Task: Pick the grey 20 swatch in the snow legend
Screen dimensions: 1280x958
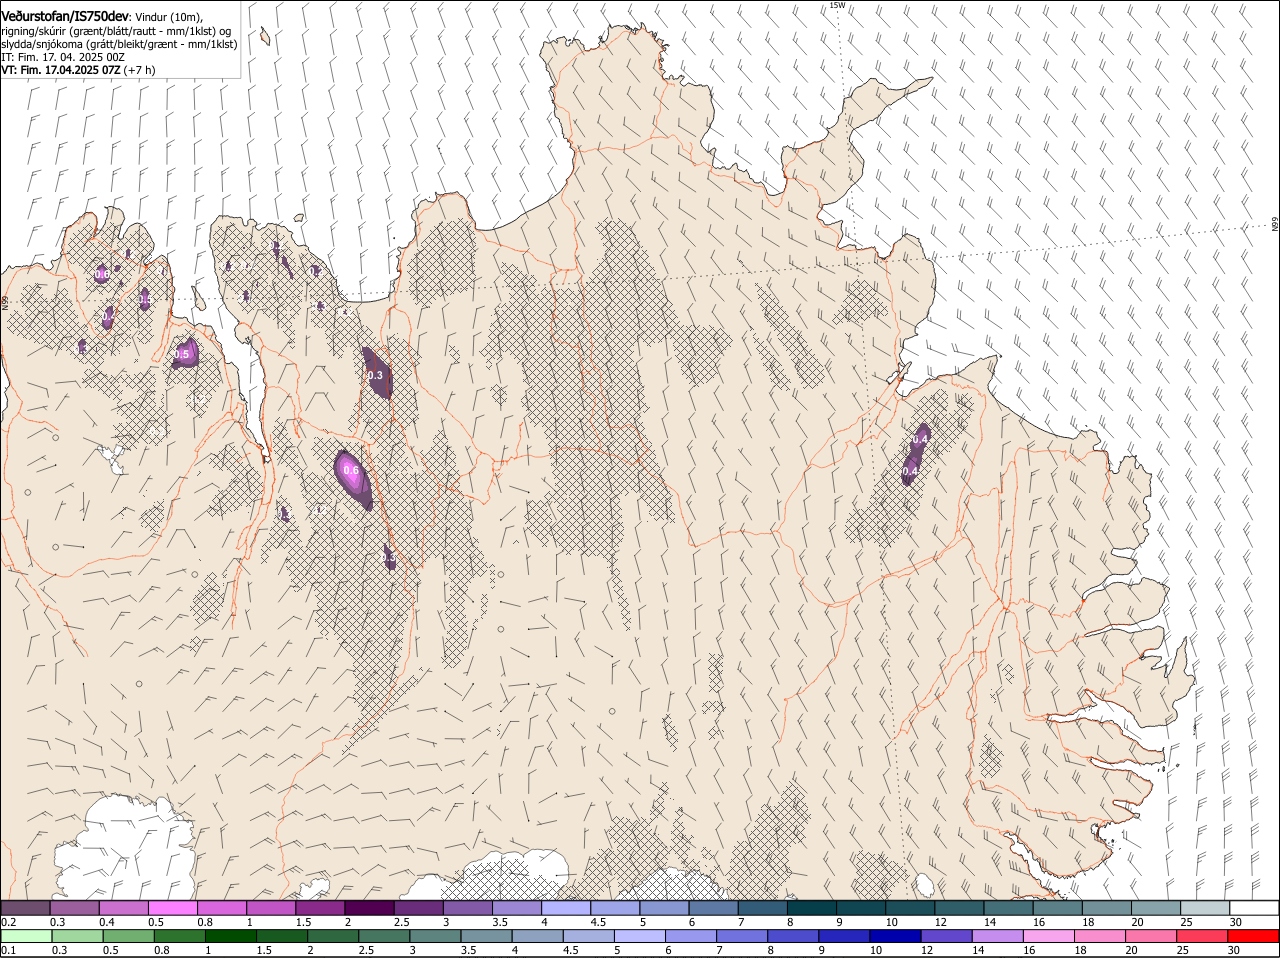Action: pyautogui.click(x=1155, y=908)
